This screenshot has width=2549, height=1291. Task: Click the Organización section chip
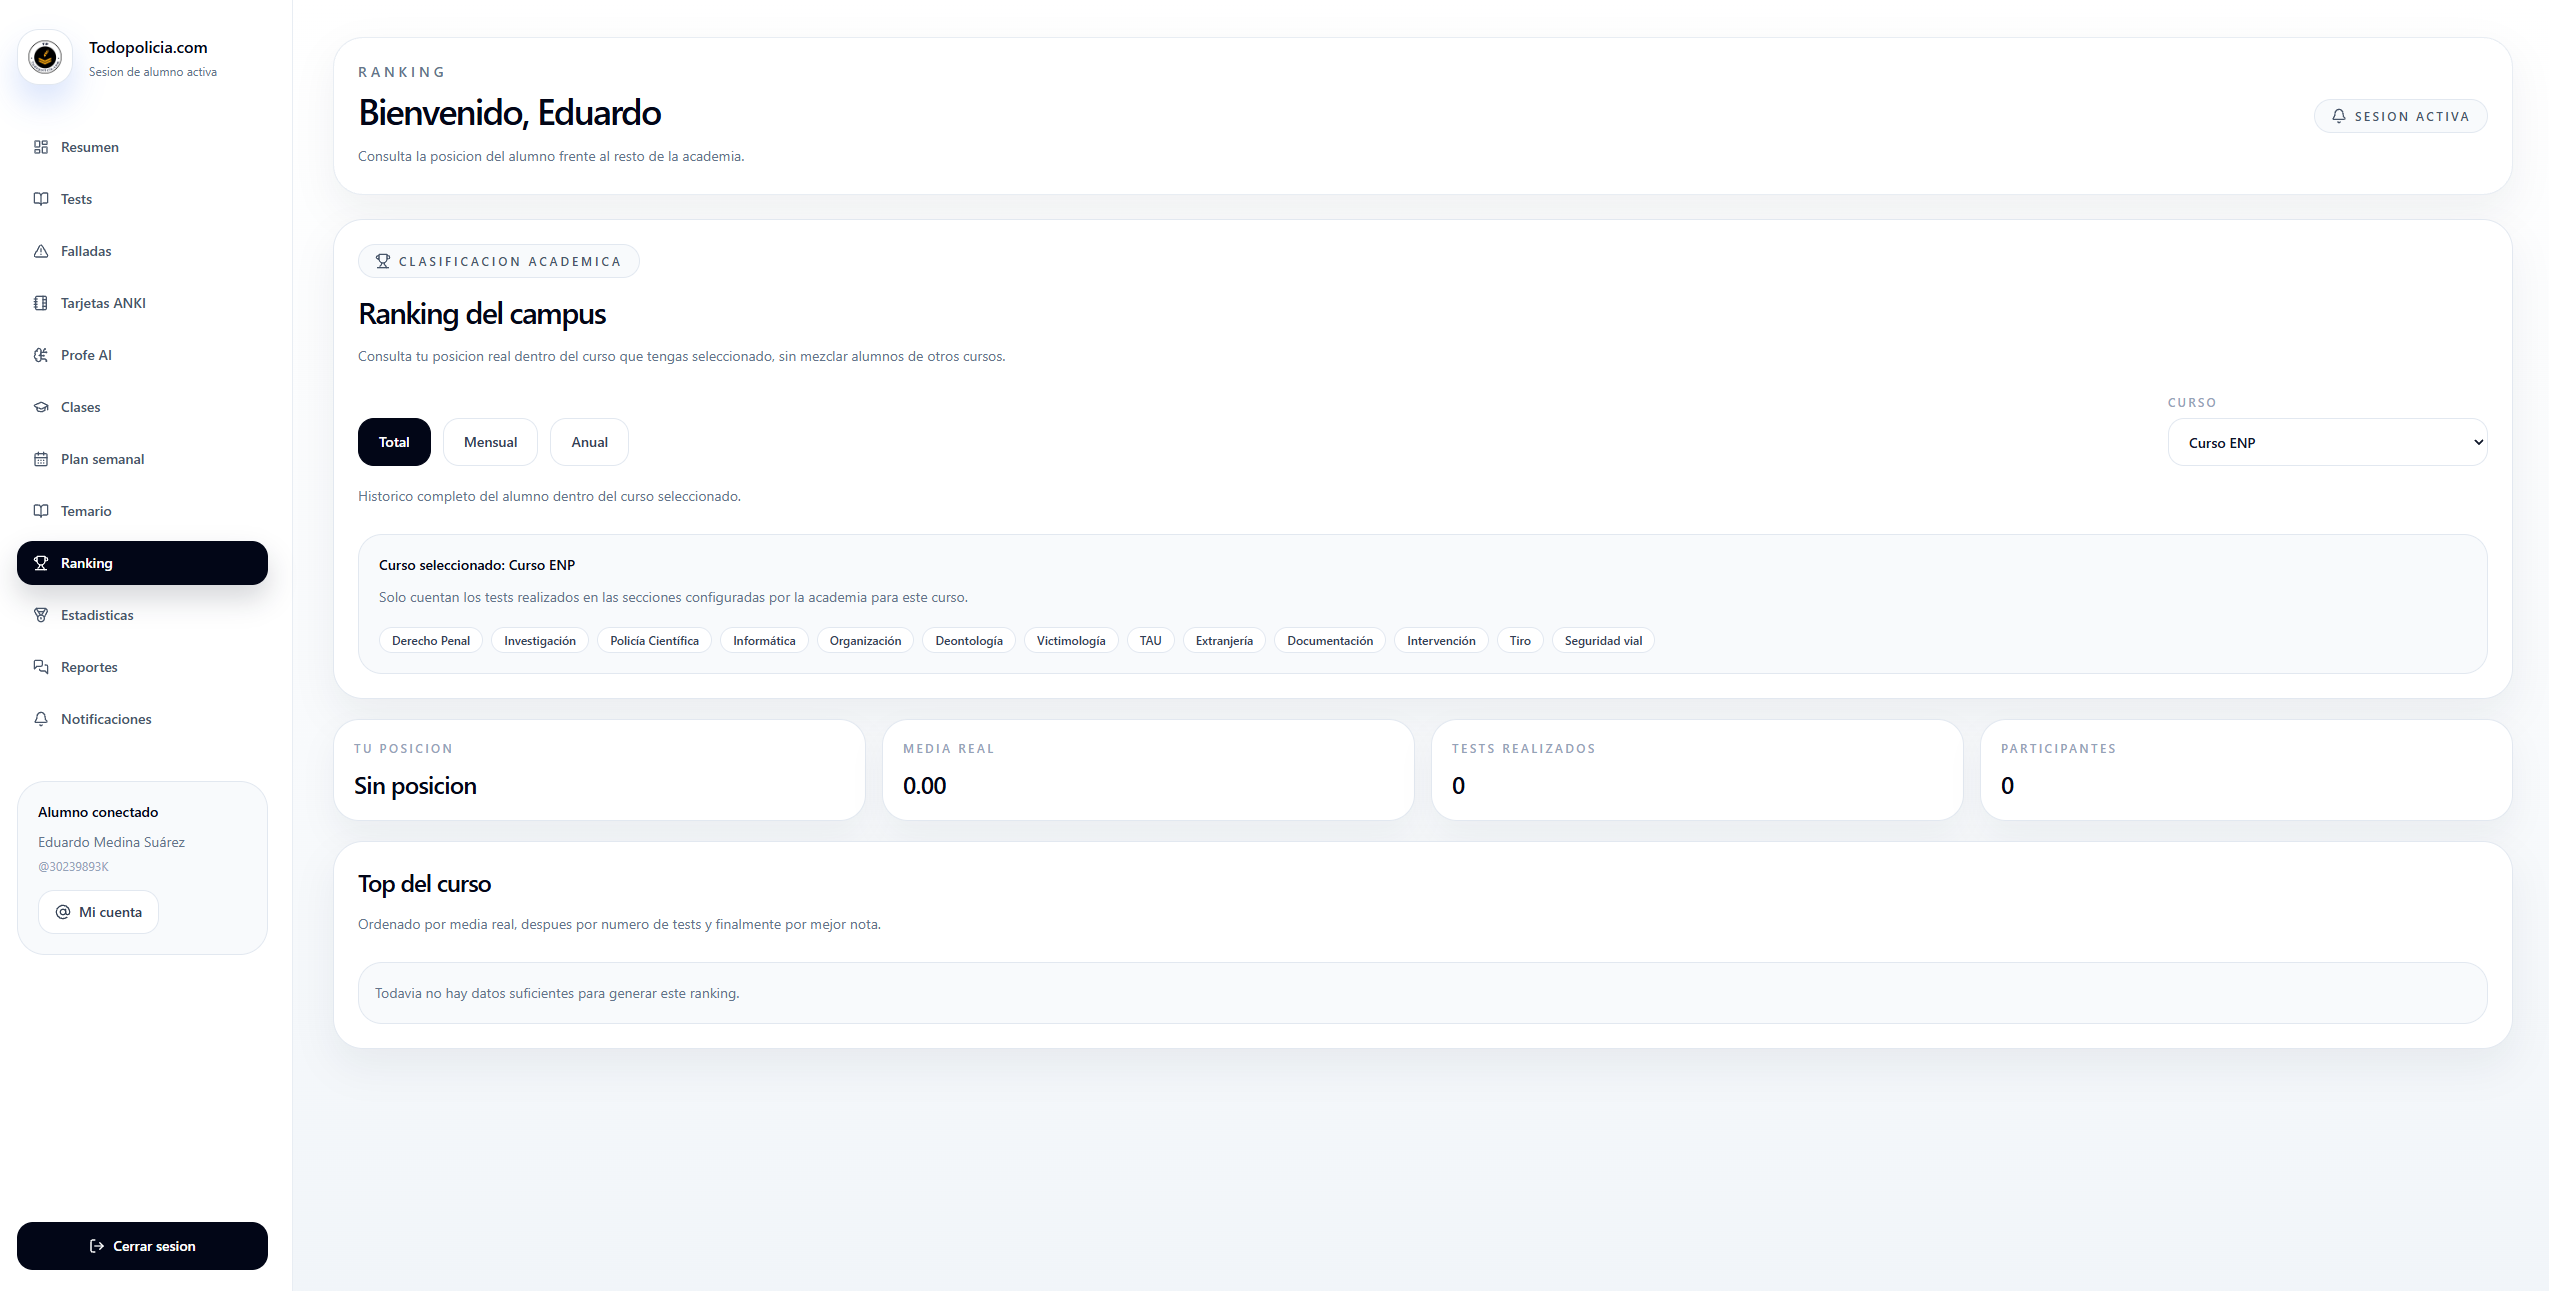coord(865,641)
